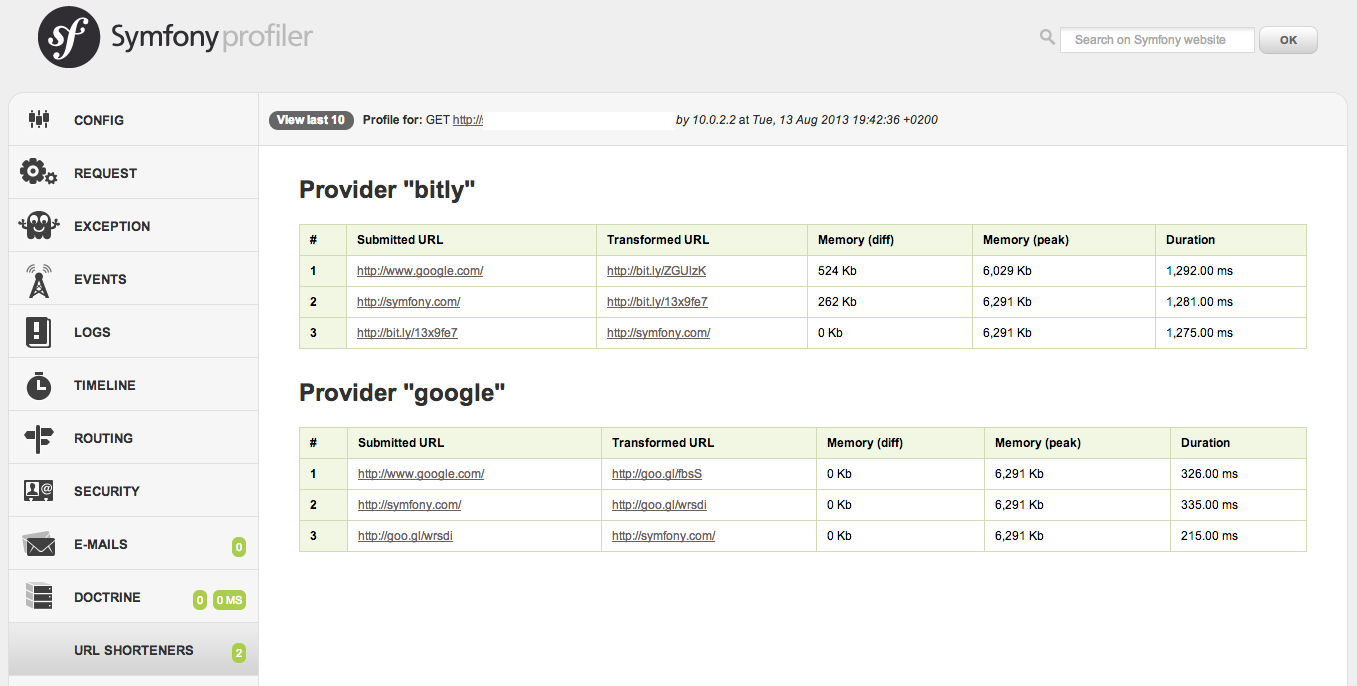Click the View last 10 button
Image resolution: width=1357 pixels, height=686 pixels.
pos(311,120)
